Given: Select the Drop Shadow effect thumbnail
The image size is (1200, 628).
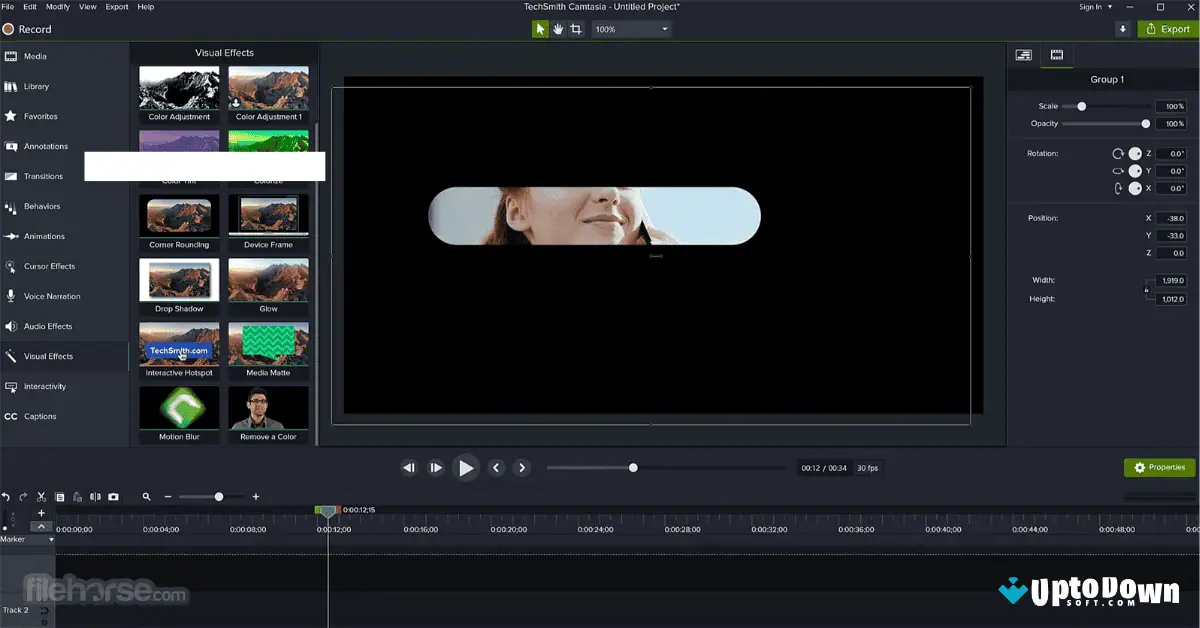Looking at the screenshot, I should pos(178,282).
